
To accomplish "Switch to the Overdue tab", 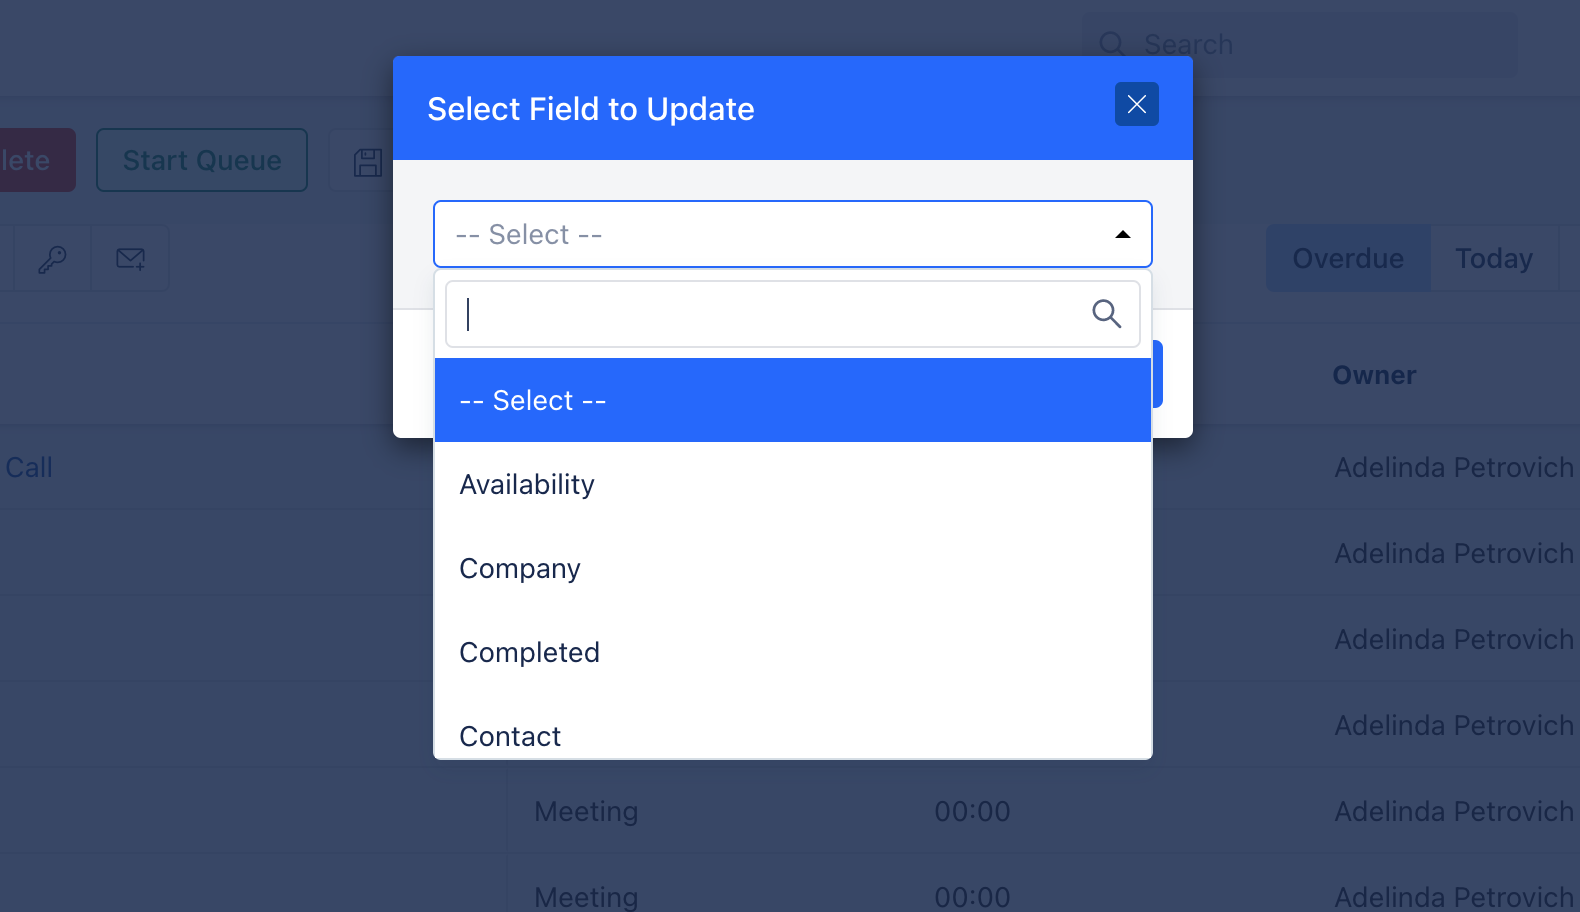I will pos(1348,258).
